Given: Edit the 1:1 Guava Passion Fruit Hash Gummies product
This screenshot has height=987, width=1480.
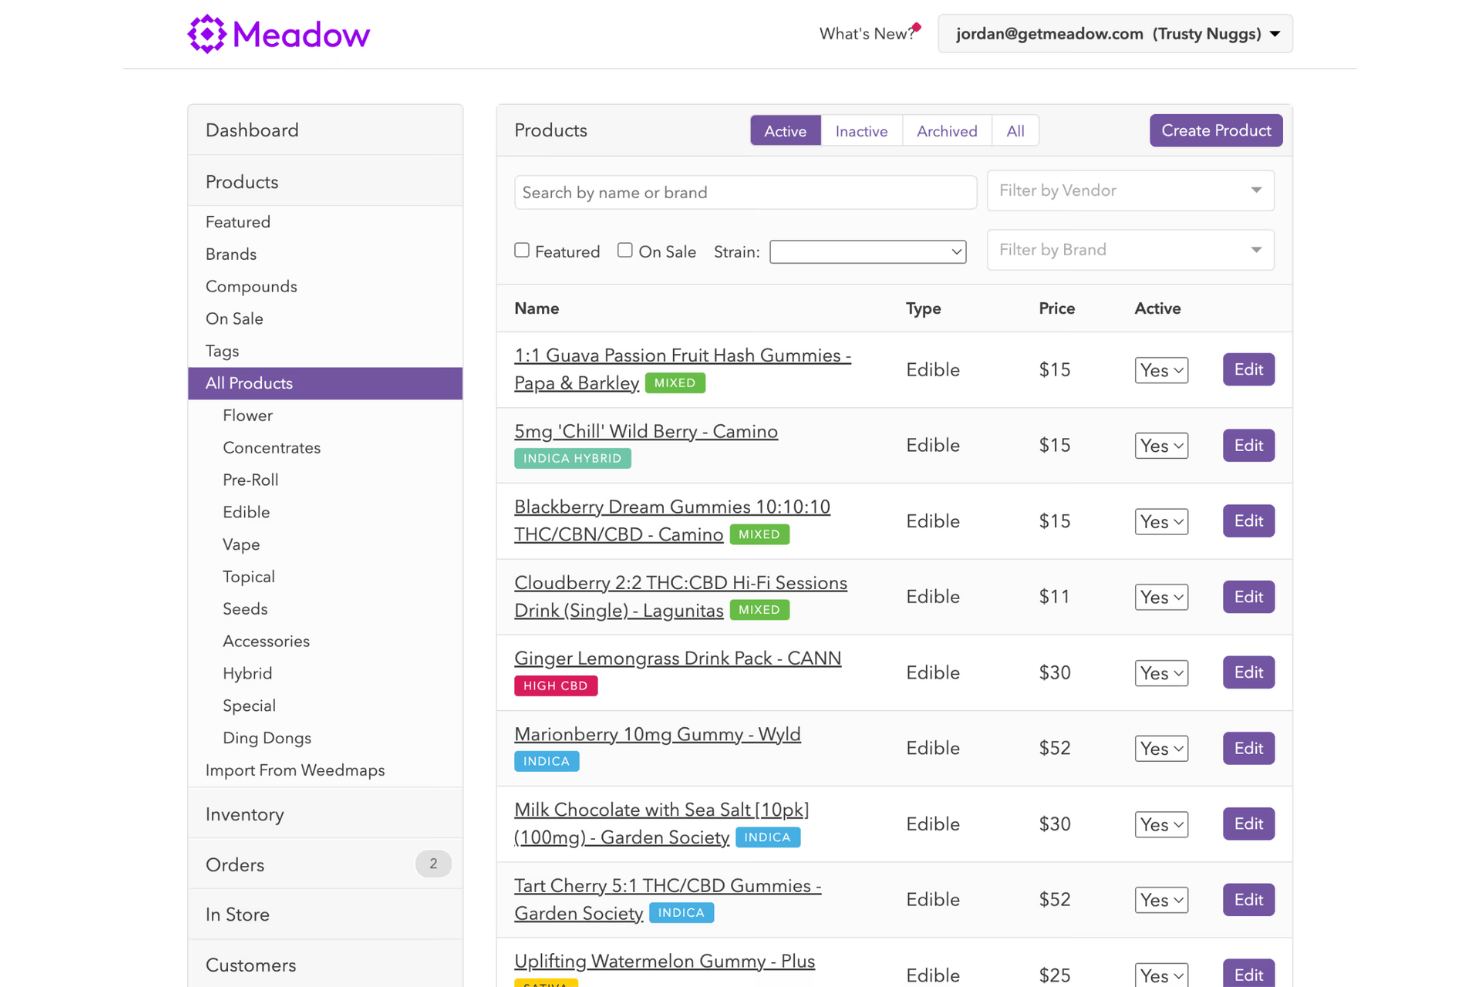Looking at the screenshot, I should tap(1249, 369).
